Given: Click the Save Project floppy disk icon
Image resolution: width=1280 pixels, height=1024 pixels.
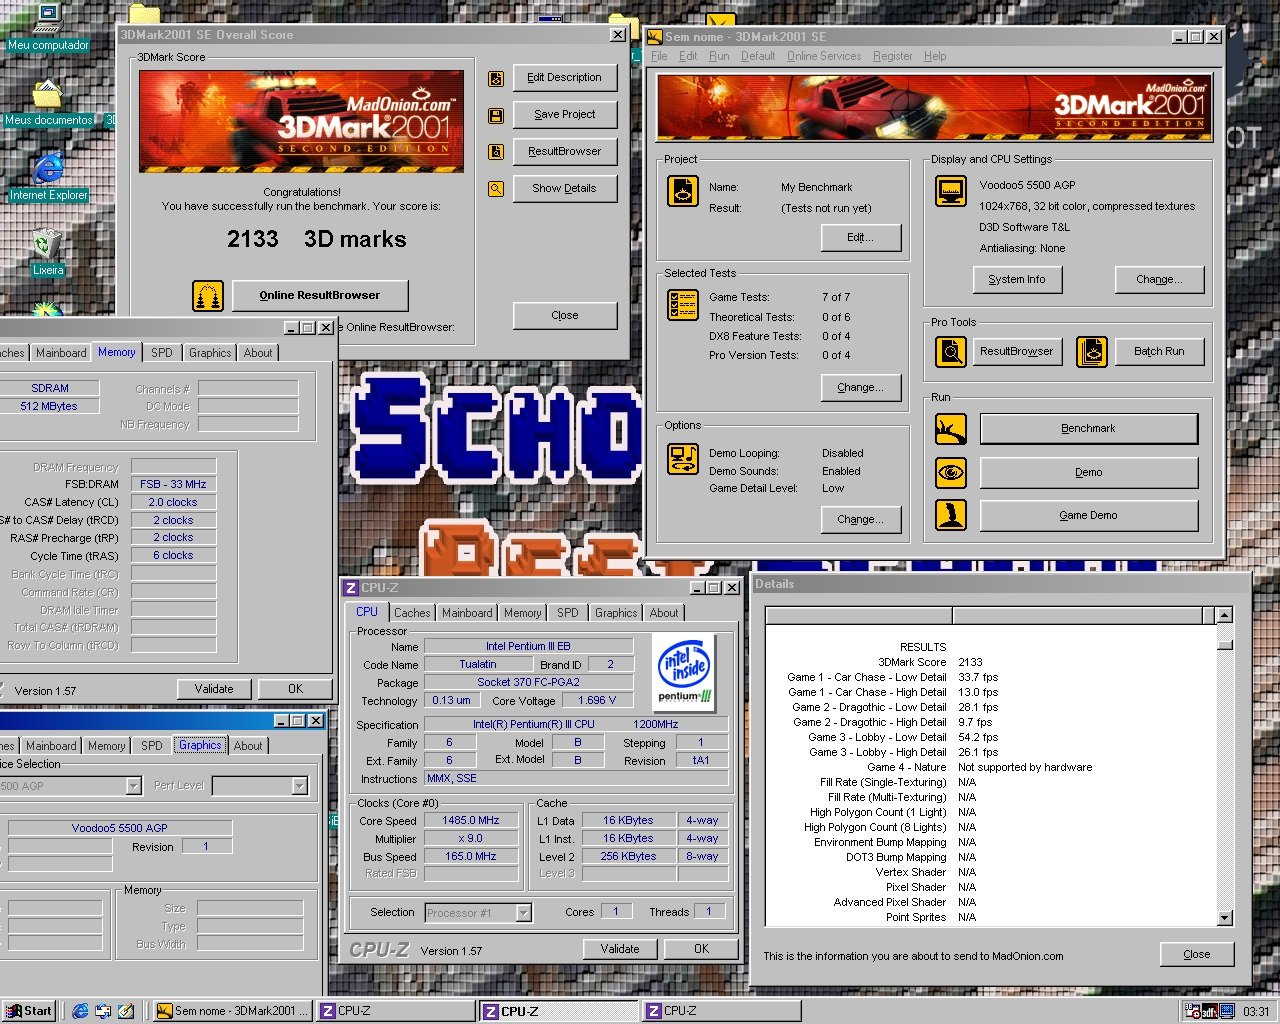Looking at the screenshot, I should [x=495, y=115].
